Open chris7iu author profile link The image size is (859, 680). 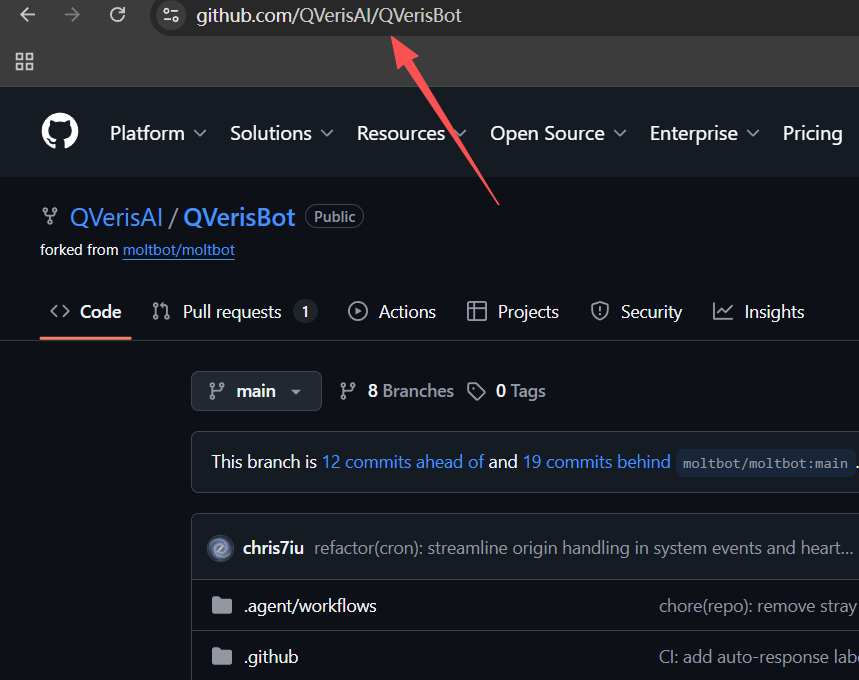(x=273, y=548)
